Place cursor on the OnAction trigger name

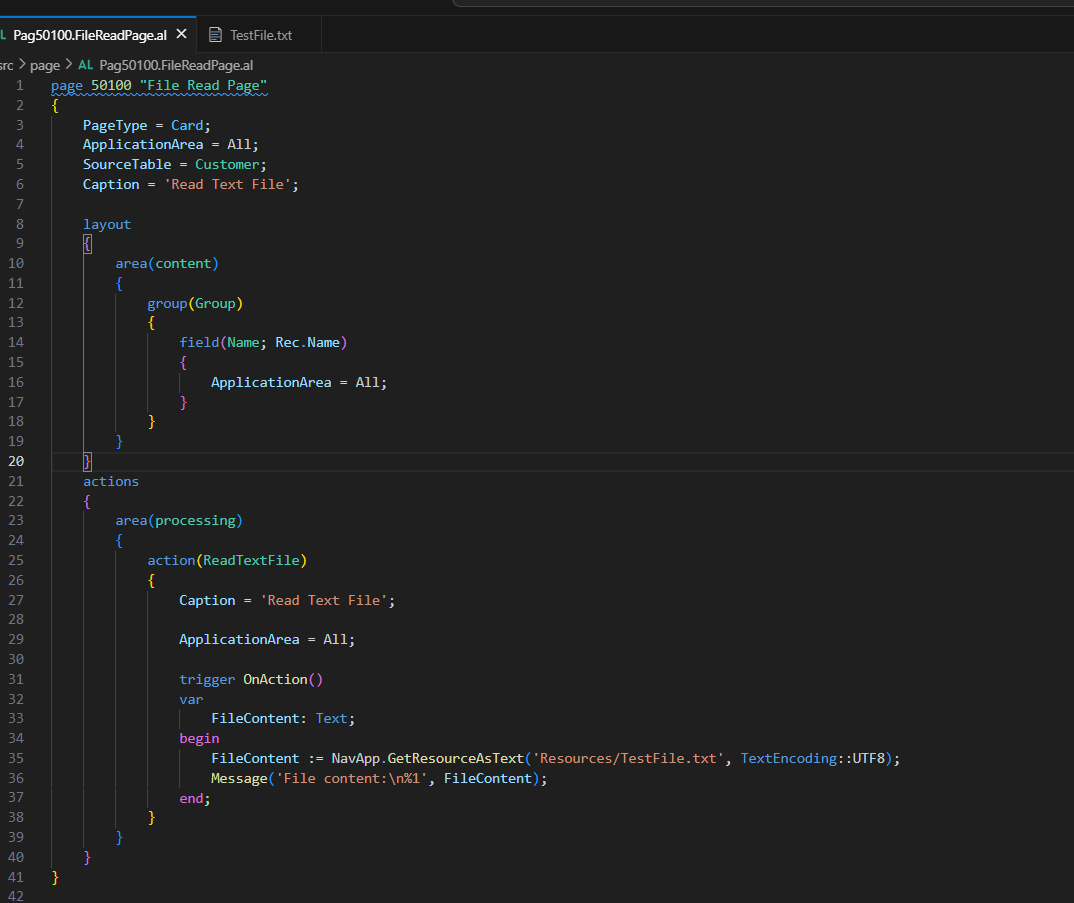(275, 679)
